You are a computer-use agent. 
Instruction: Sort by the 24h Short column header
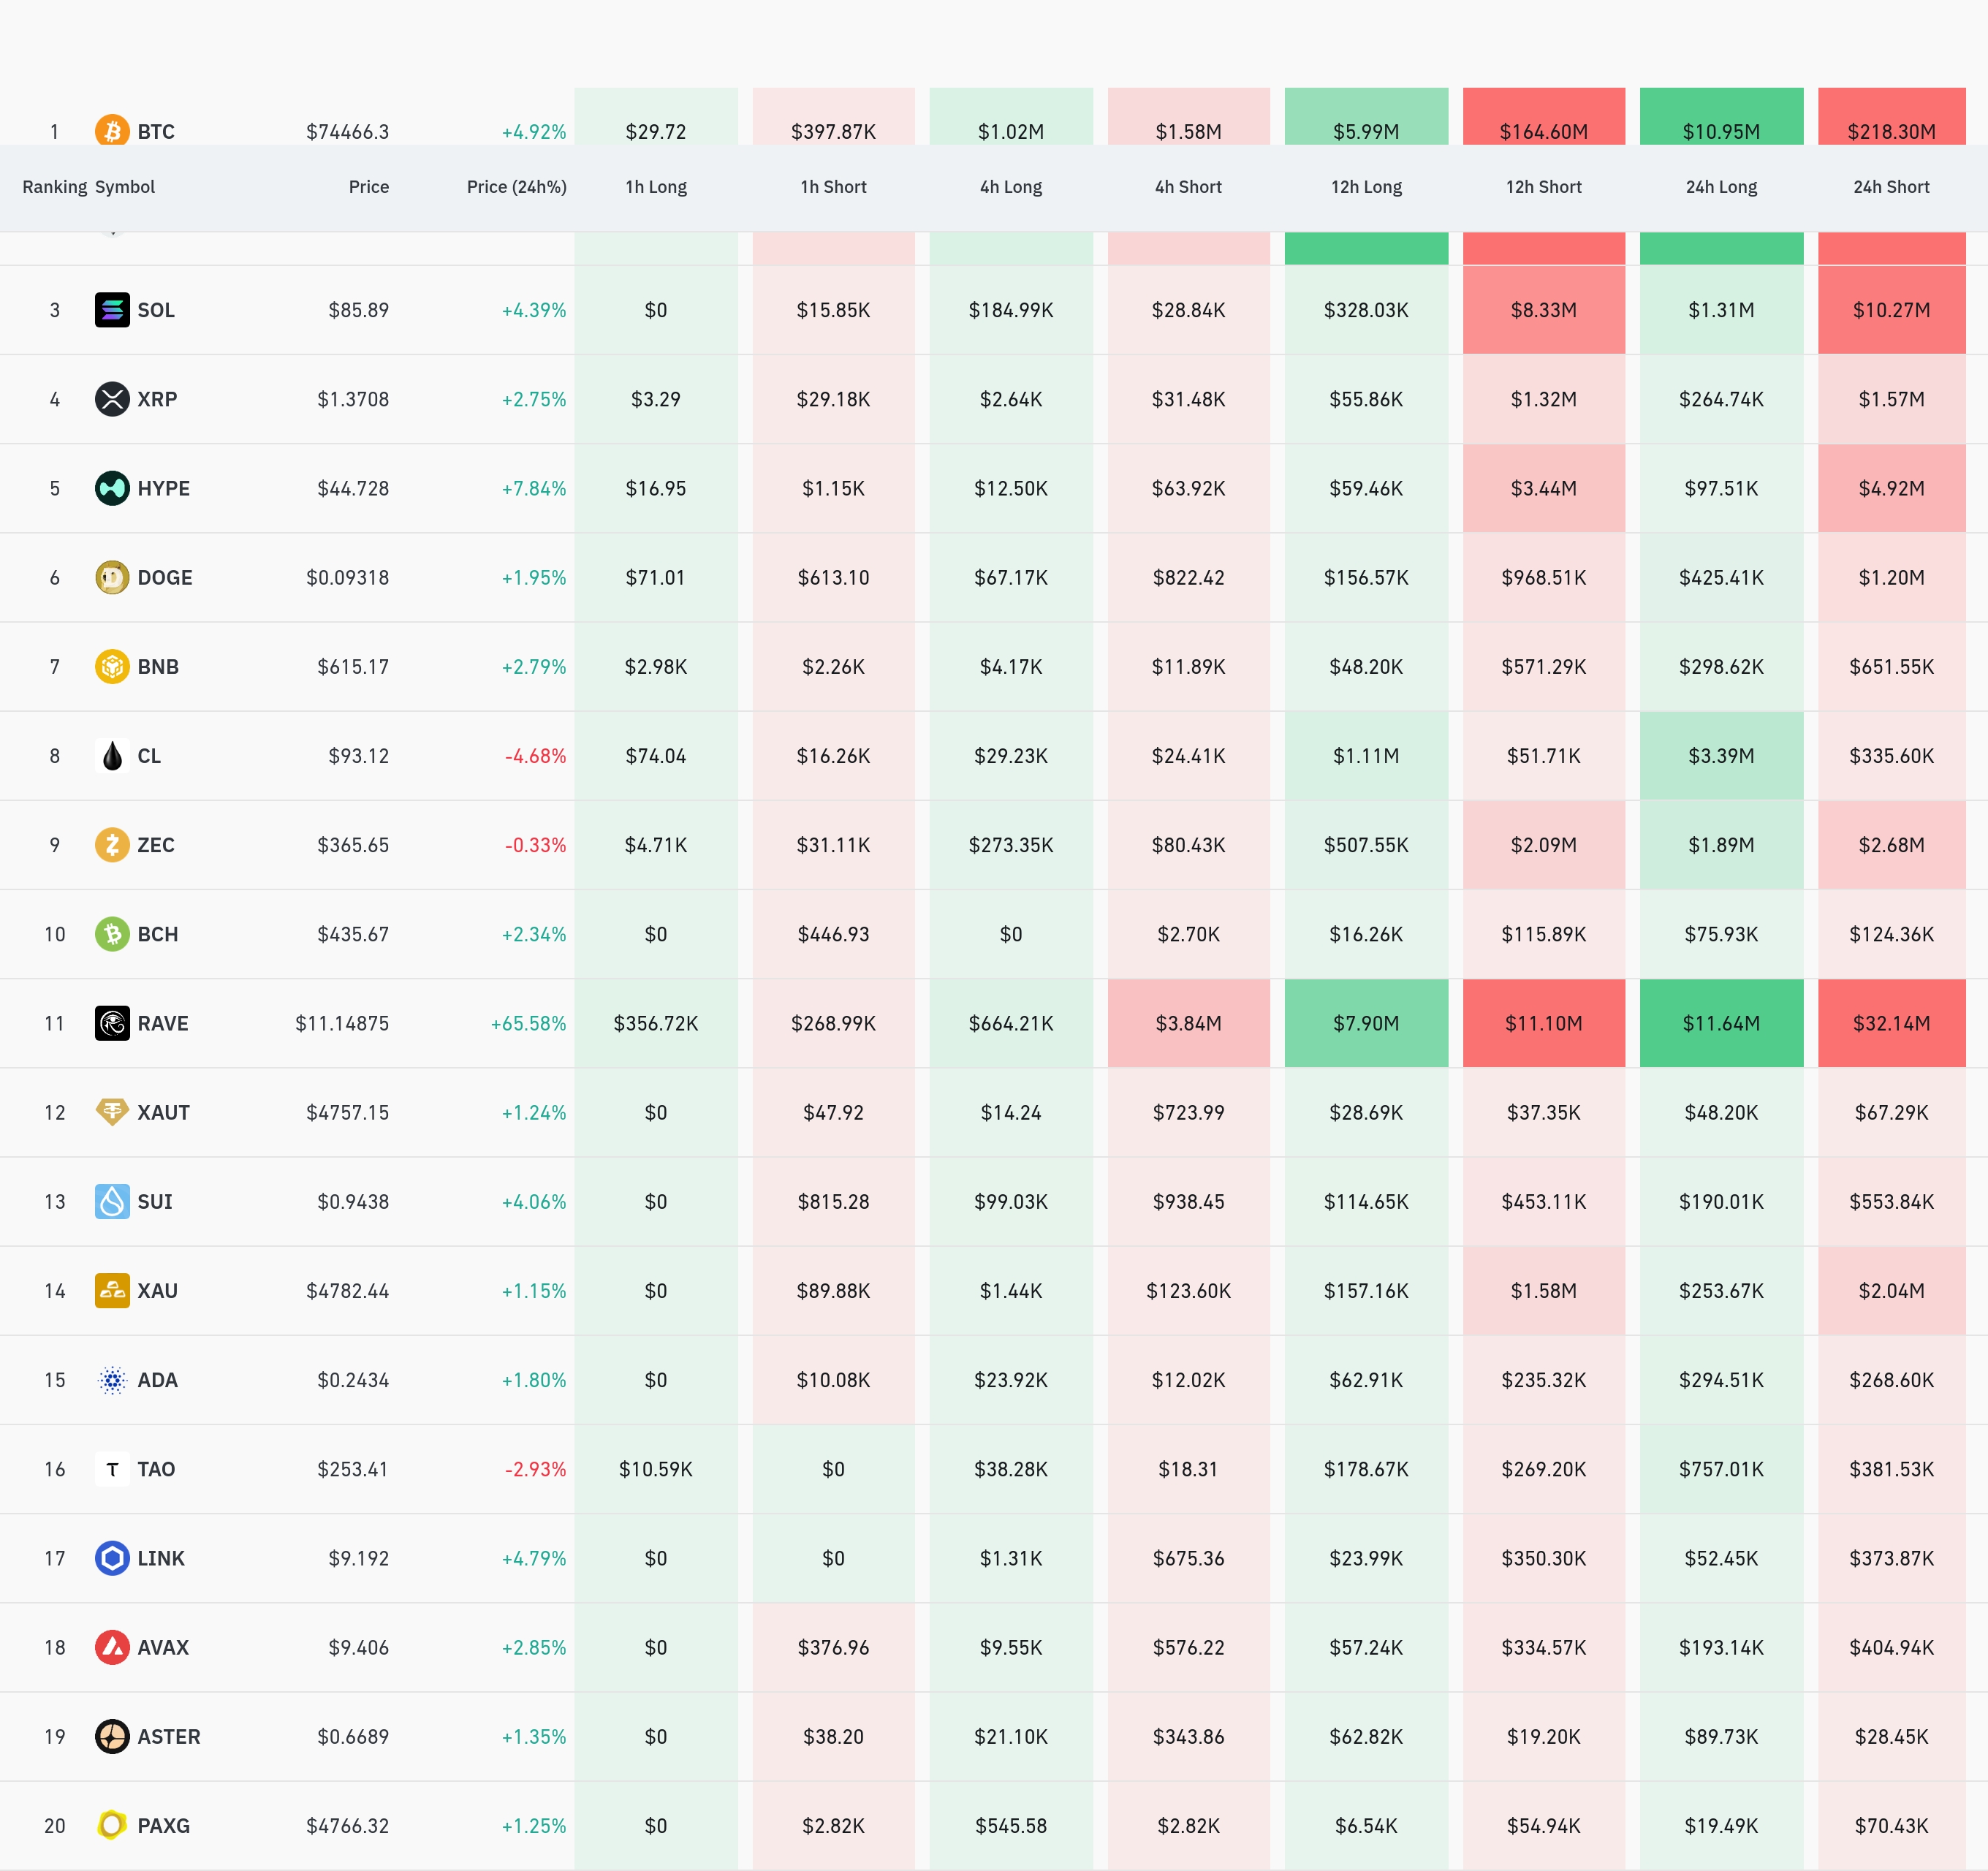(x=1890, y=187)
